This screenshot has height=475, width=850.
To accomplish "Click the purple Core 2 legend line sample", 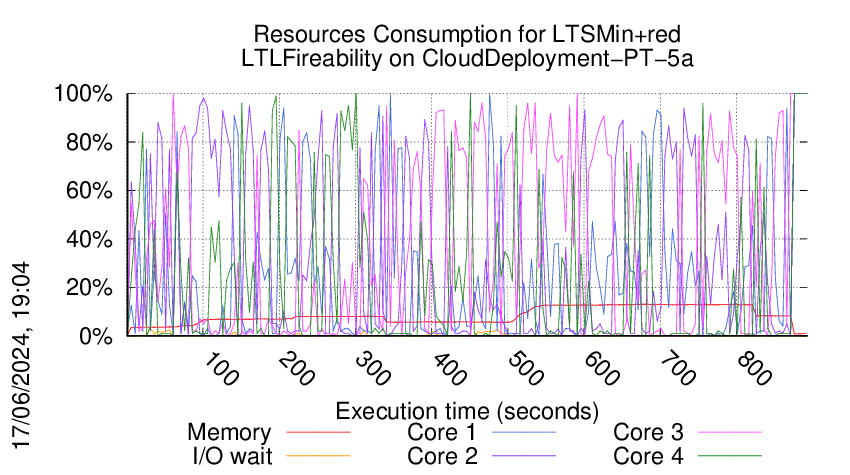I will [x=524, y=456].
